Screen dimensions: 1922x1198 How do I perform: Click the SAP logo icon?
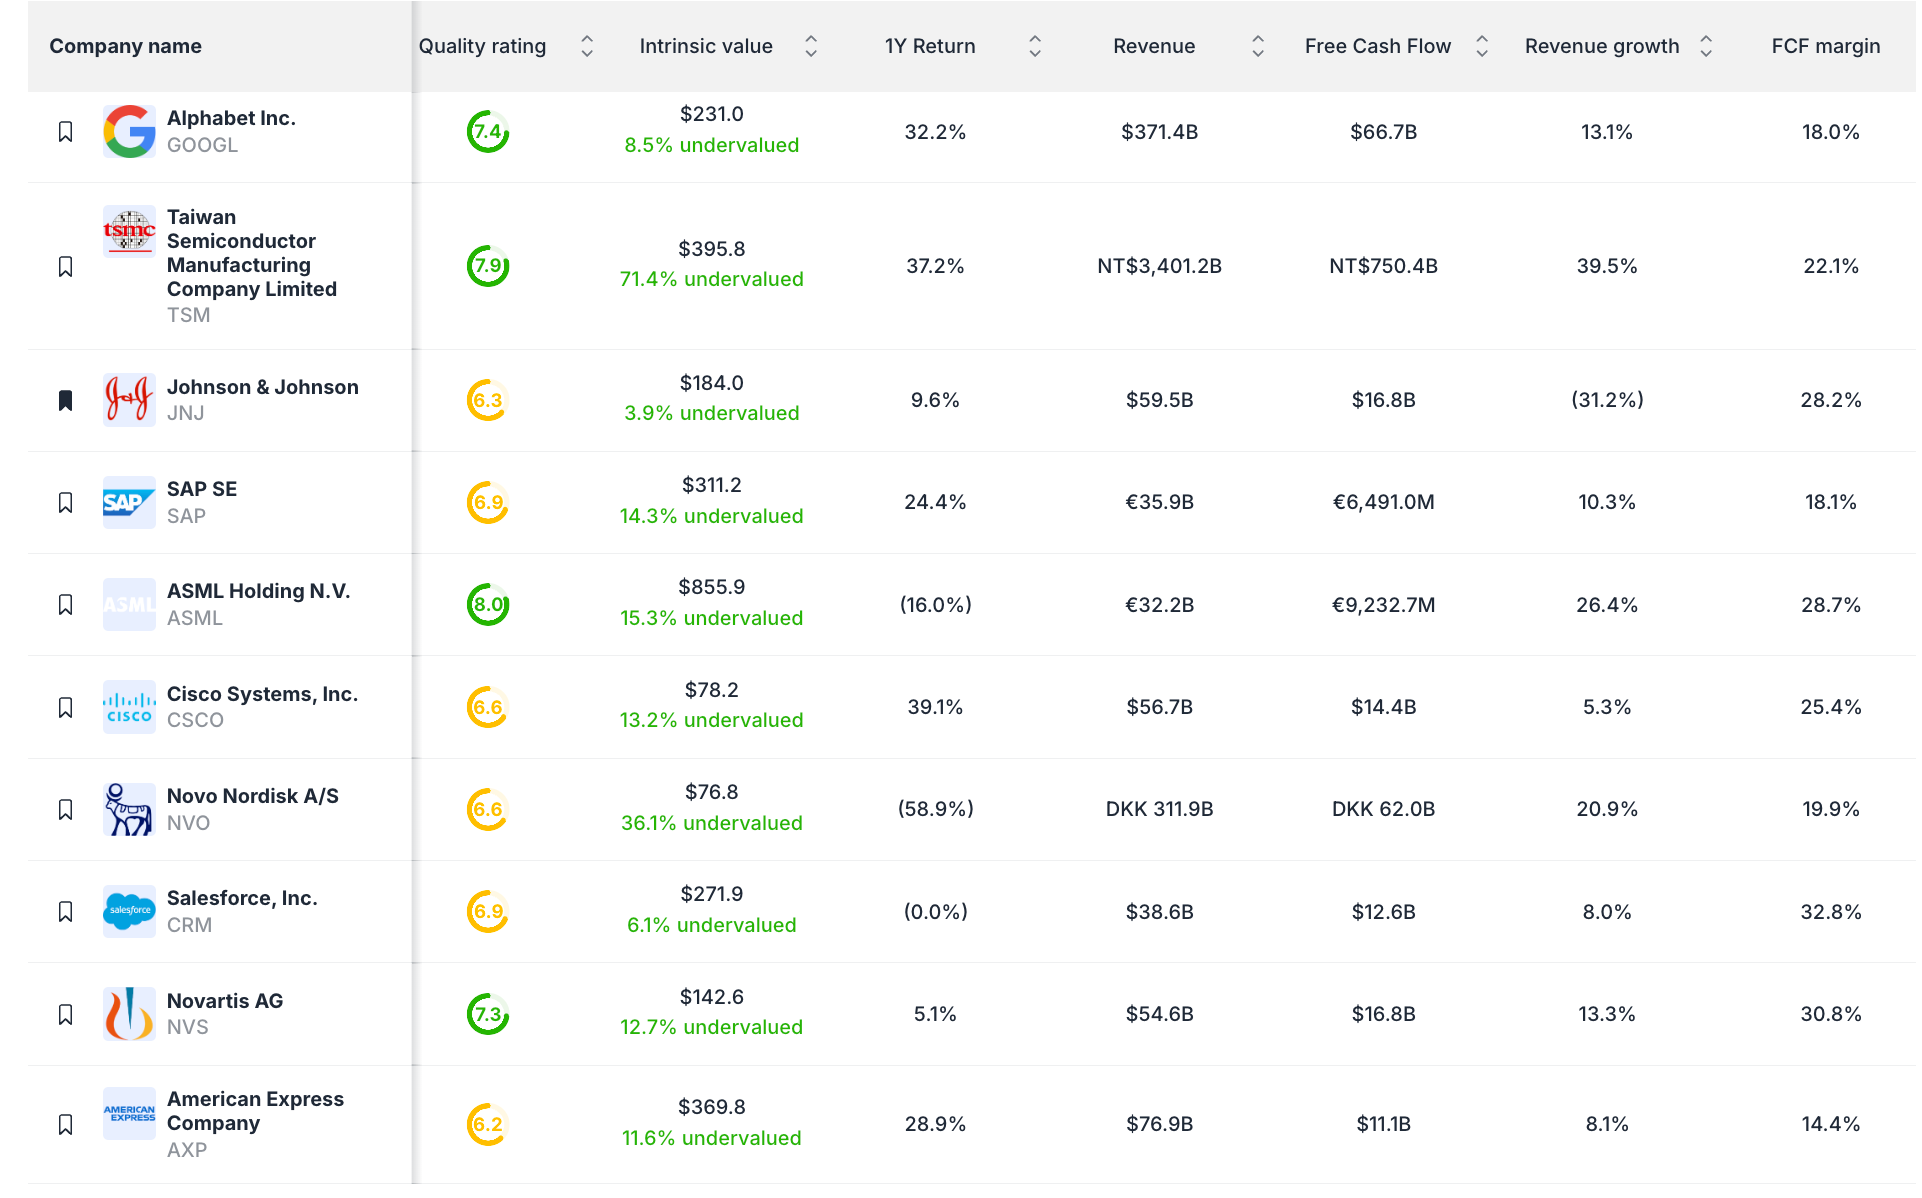click(128, 502)
